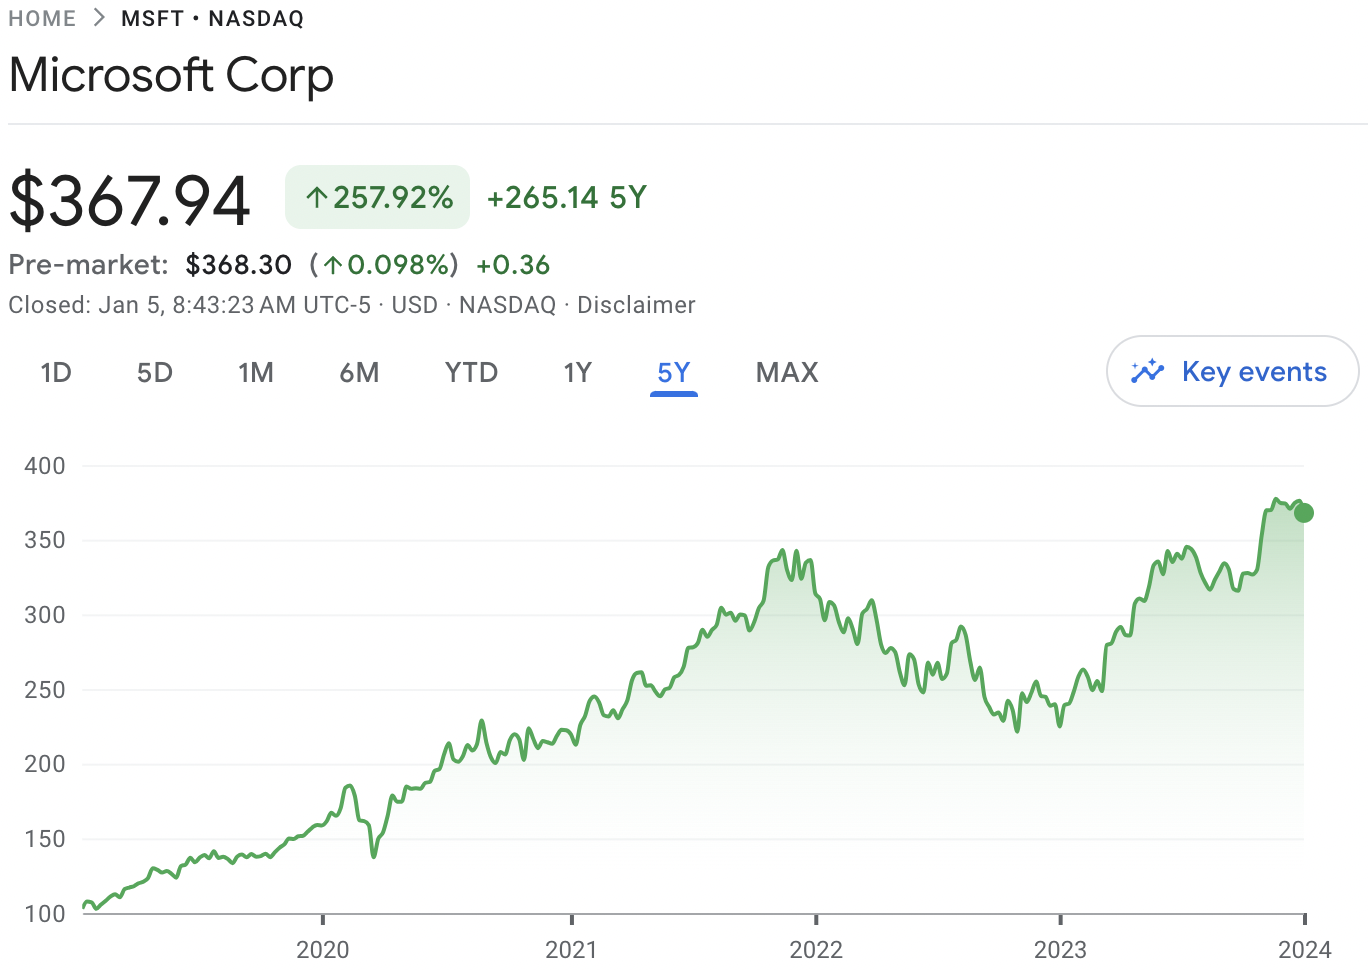Switch to the 6M range
This screenshot has width=1368, height=970.
coord(359,373)
